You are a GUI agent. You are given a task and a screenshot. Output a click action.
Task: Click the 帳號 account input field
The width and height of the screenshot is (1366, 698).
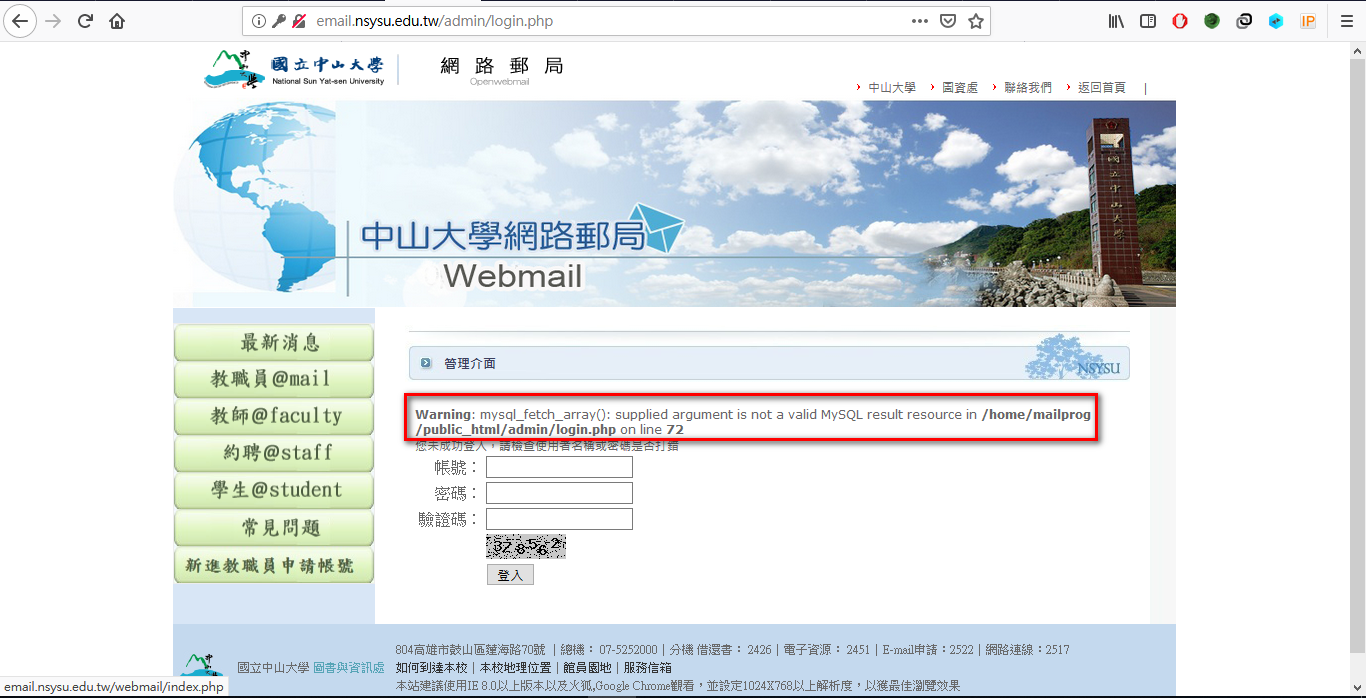click(x=559, y=467)
